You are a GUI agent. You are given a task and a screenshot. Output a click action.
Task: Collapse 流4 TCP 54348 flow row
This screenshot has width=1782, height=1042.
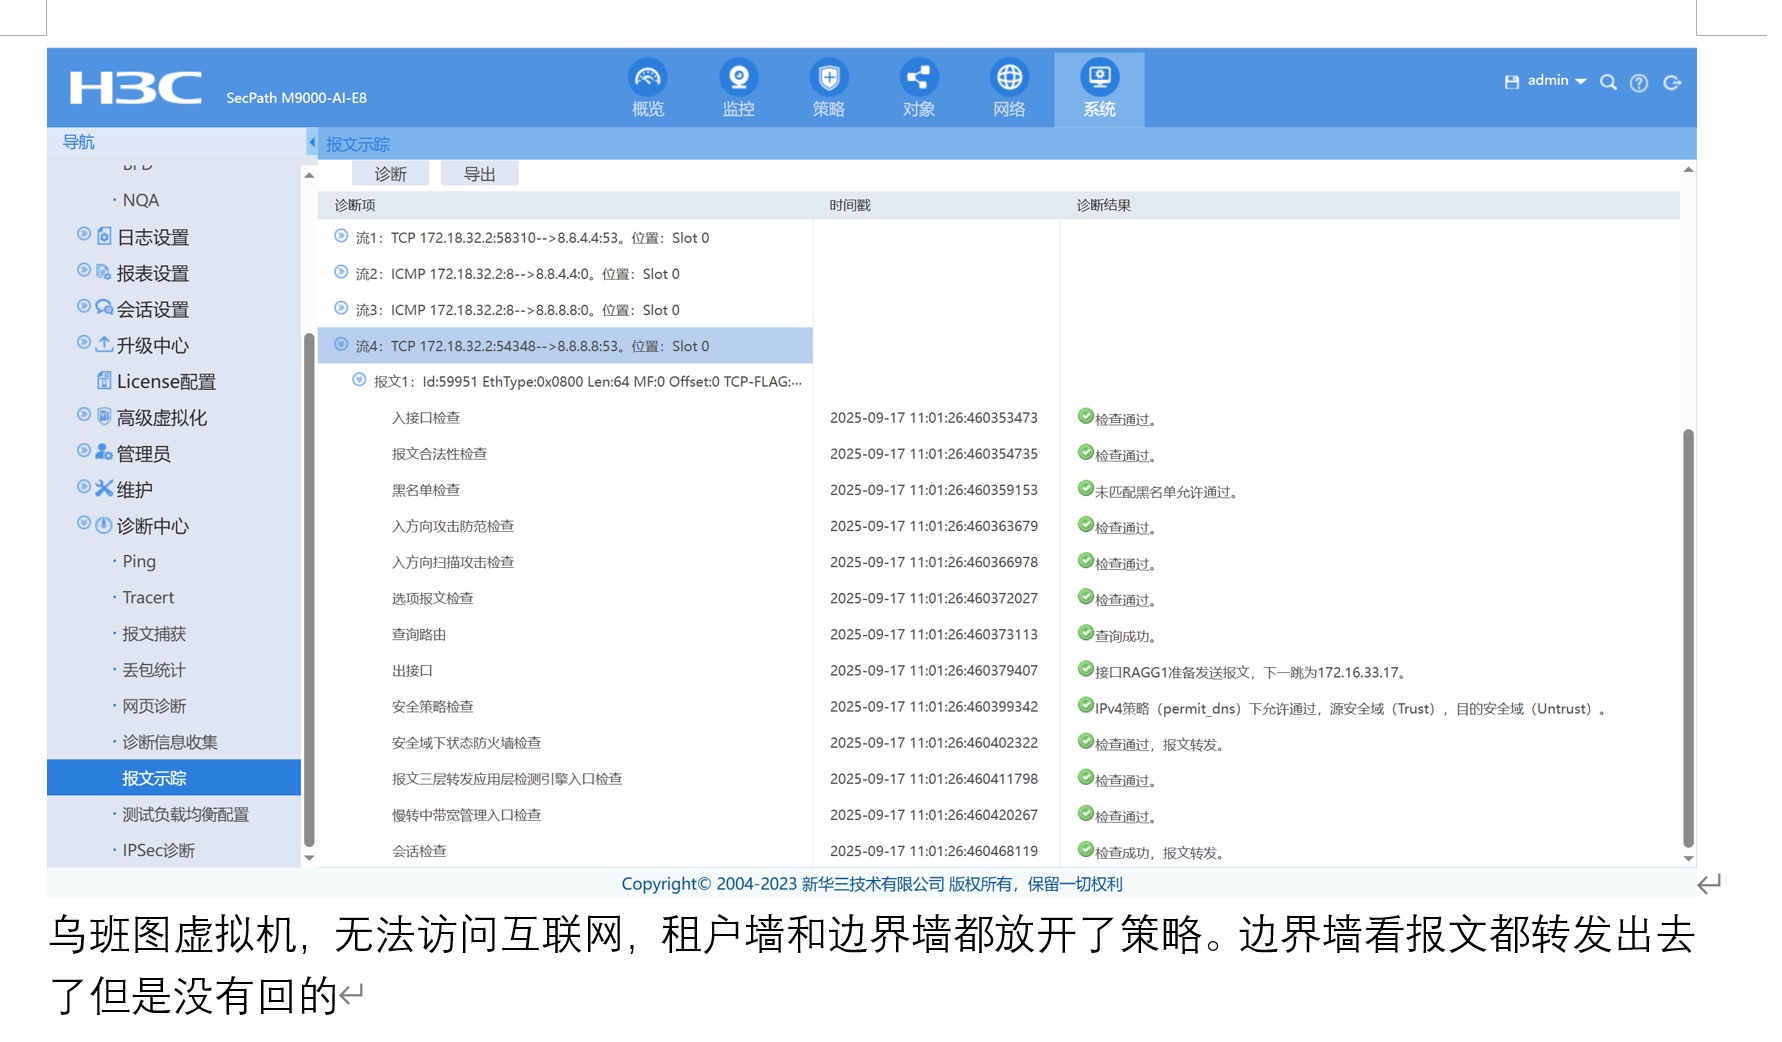(341, 344)
